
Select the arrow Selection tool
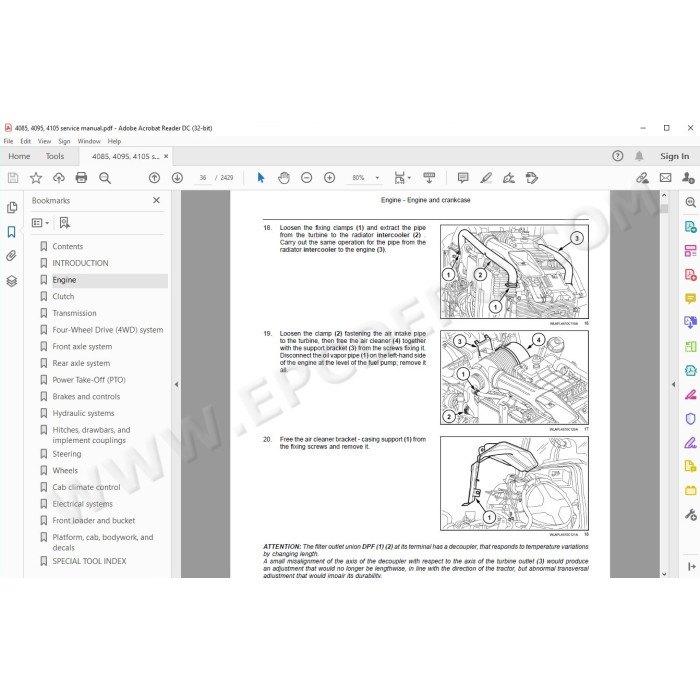pyautogui.click(x=261, y=178)
